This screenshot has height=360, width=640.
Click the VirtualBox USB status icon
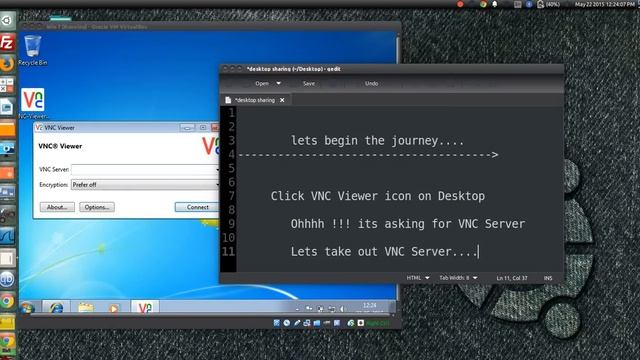point(297,323)
